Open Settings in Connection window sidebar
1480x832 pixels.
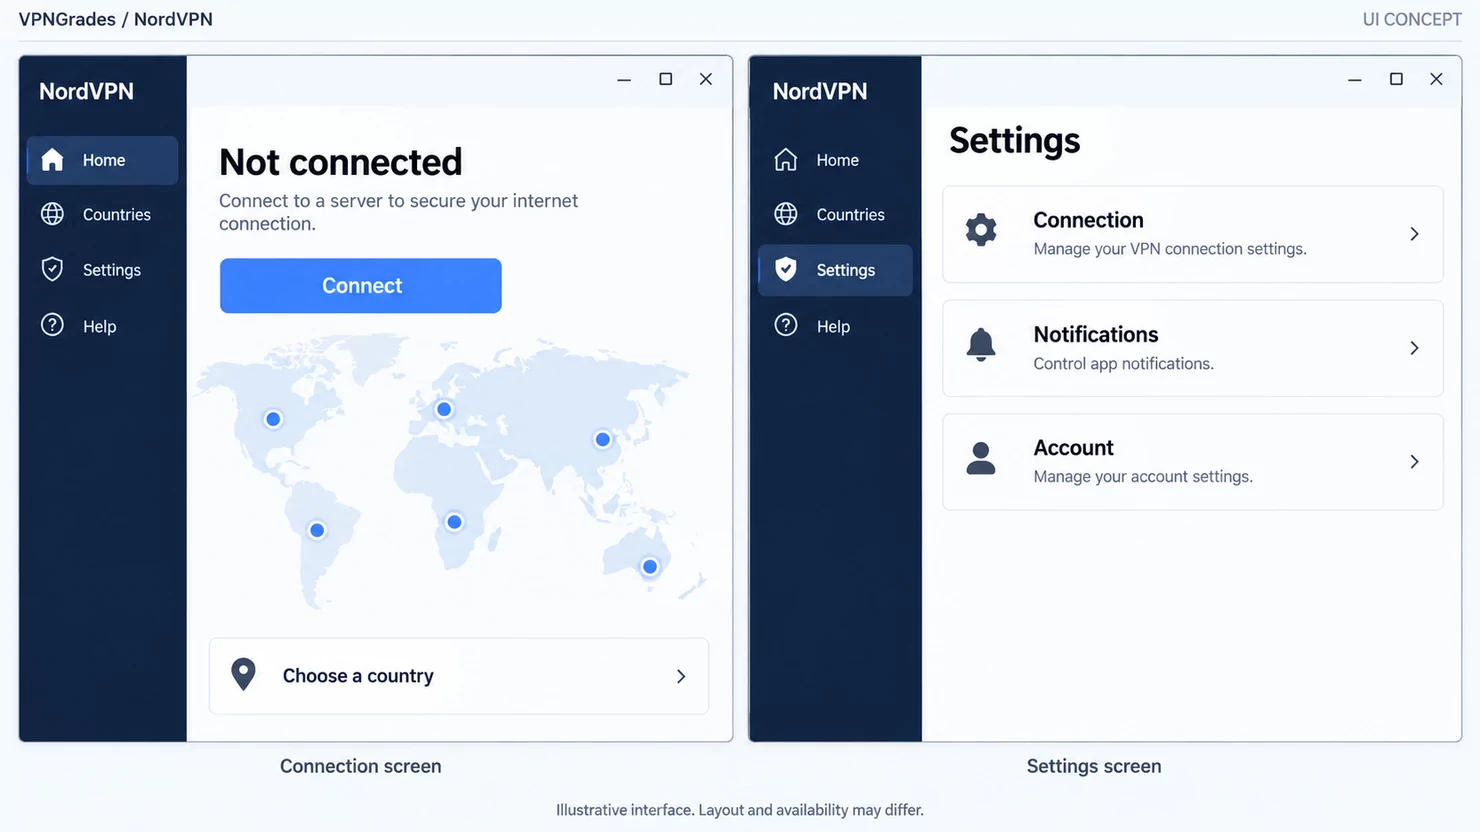(102, 269)
